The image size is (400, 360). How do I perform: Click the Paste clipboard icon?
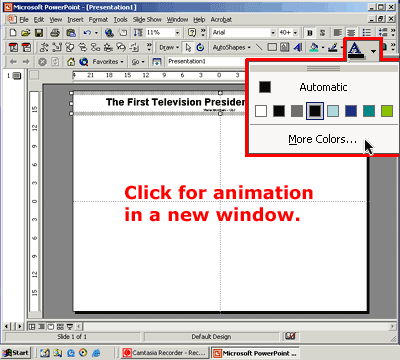click(x=71, y=33)
